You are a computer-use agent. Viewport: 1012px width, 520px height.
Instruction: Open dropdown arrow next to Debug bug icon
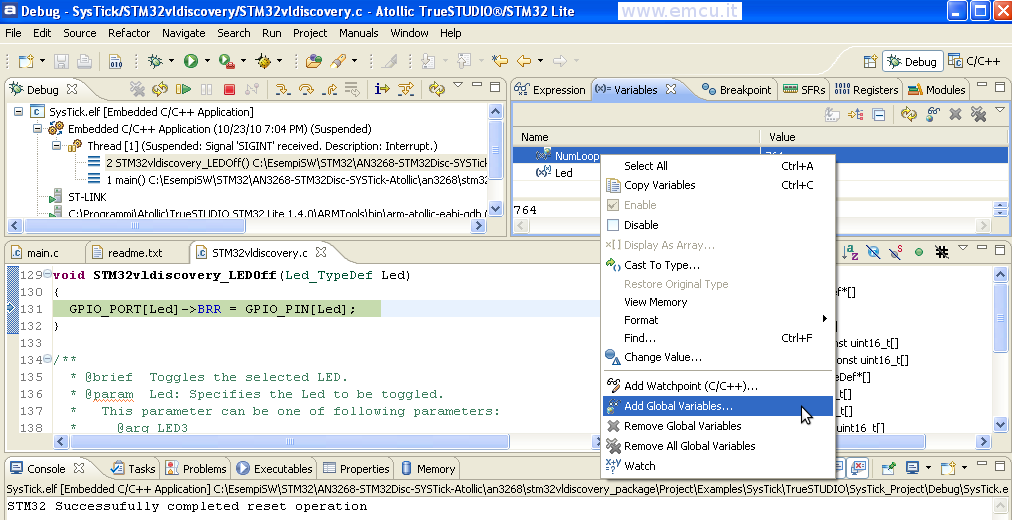pos(171,61)
